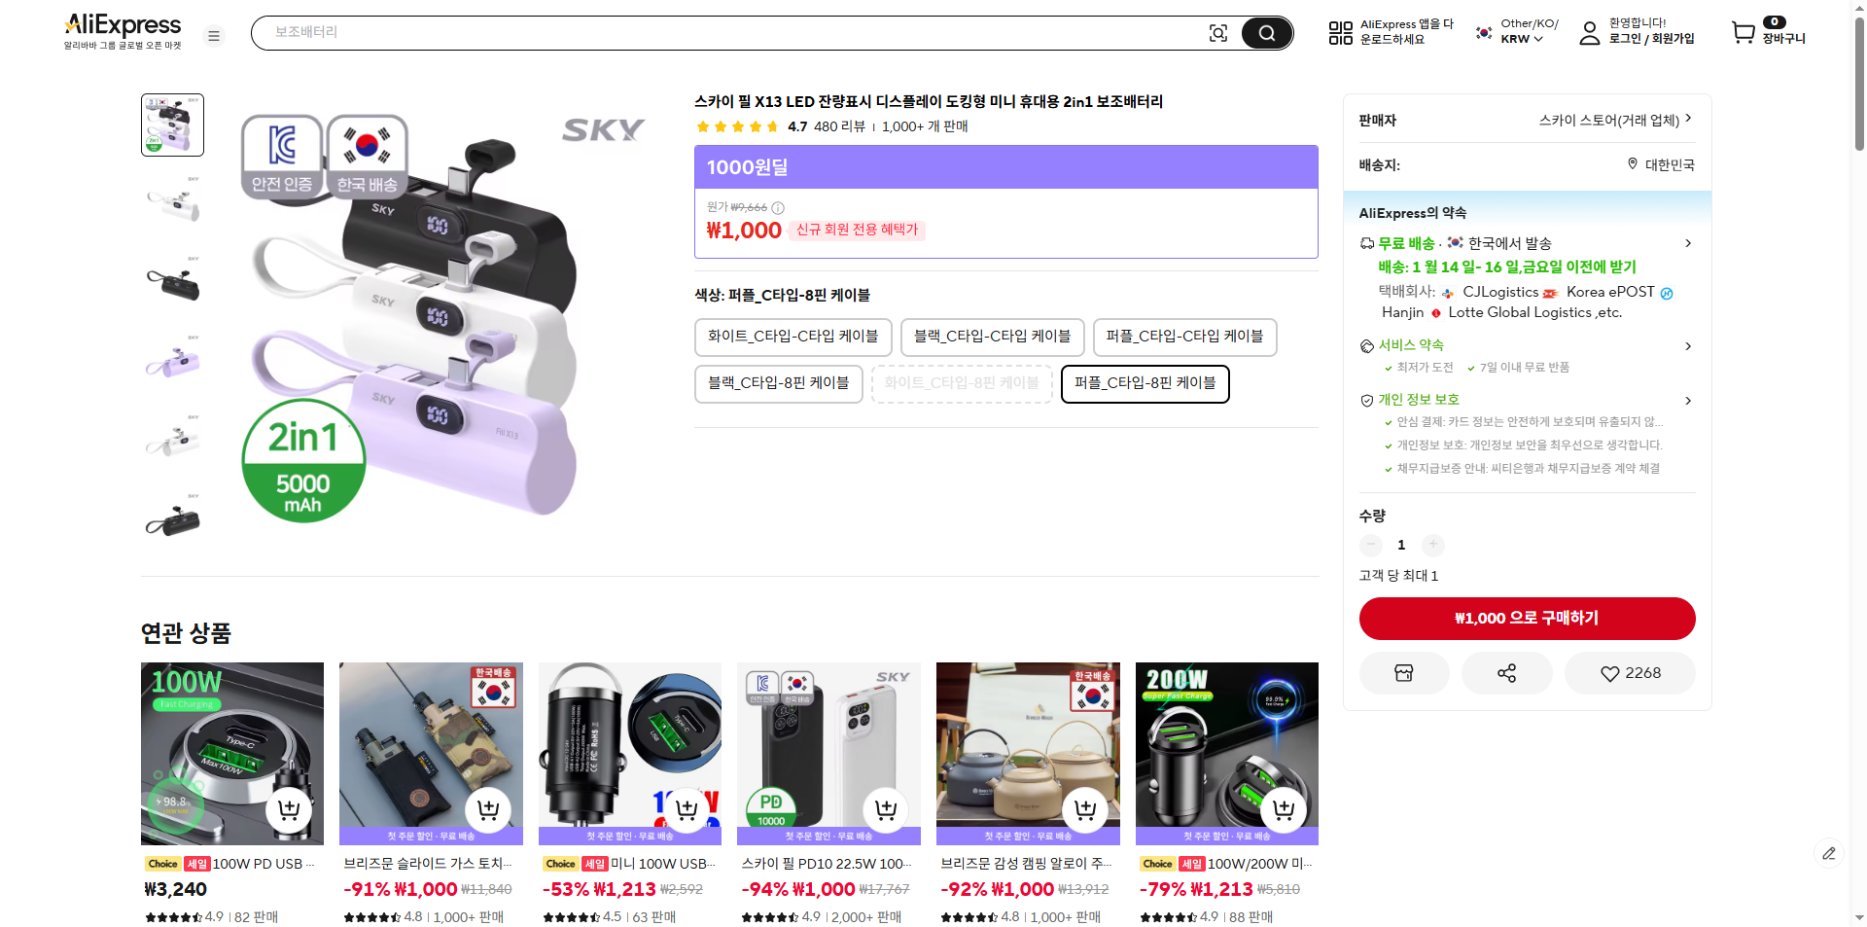This screenshot has height=927, width=1867.
Task: Add to wishlist with the 2268 heart button
Action: [1630, 673]
